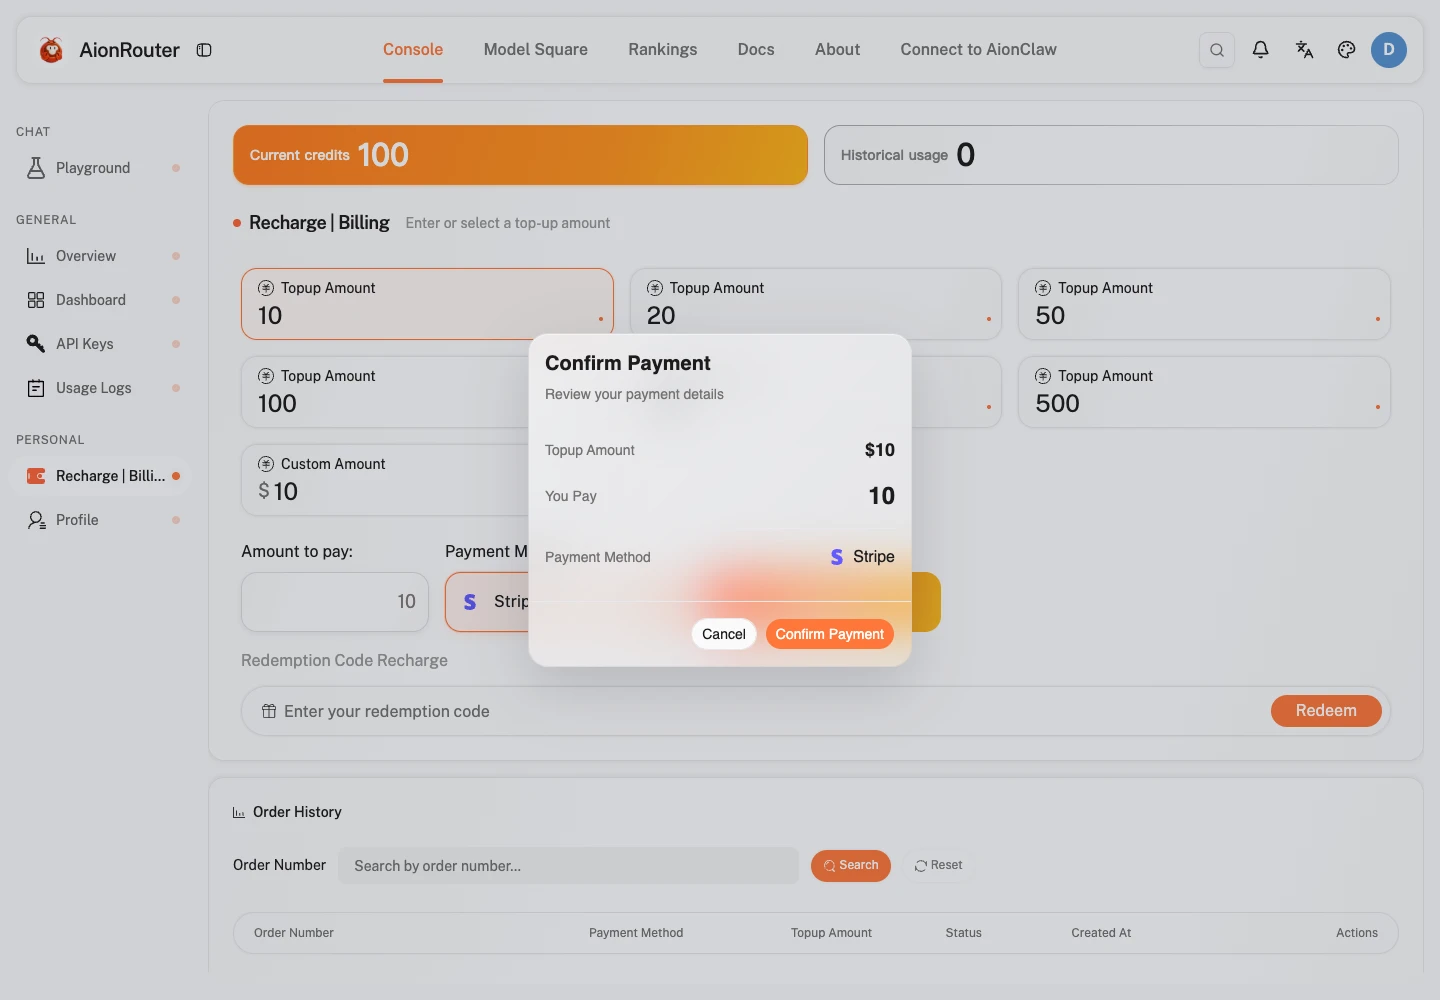
Task: Open the Model Square tab
Action: click(x=536, y=49)
